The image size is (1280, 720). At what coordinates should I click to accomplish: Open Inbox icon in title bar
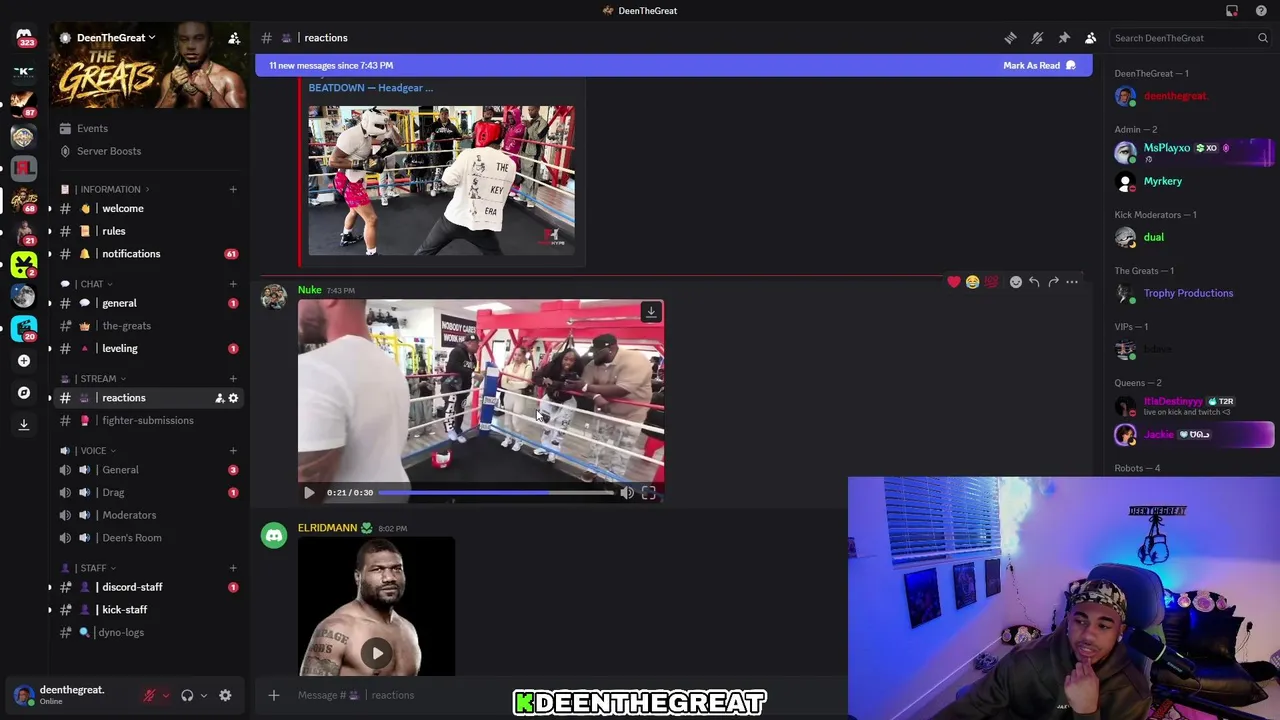[x=1232, y=11]
